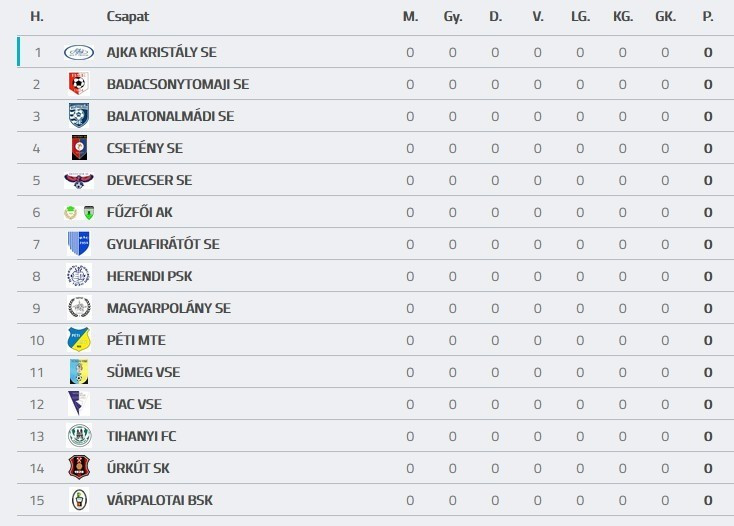Click the Csetény SE club logo
This screenshot has width=734, height=526.
click(x=78, y=148)
